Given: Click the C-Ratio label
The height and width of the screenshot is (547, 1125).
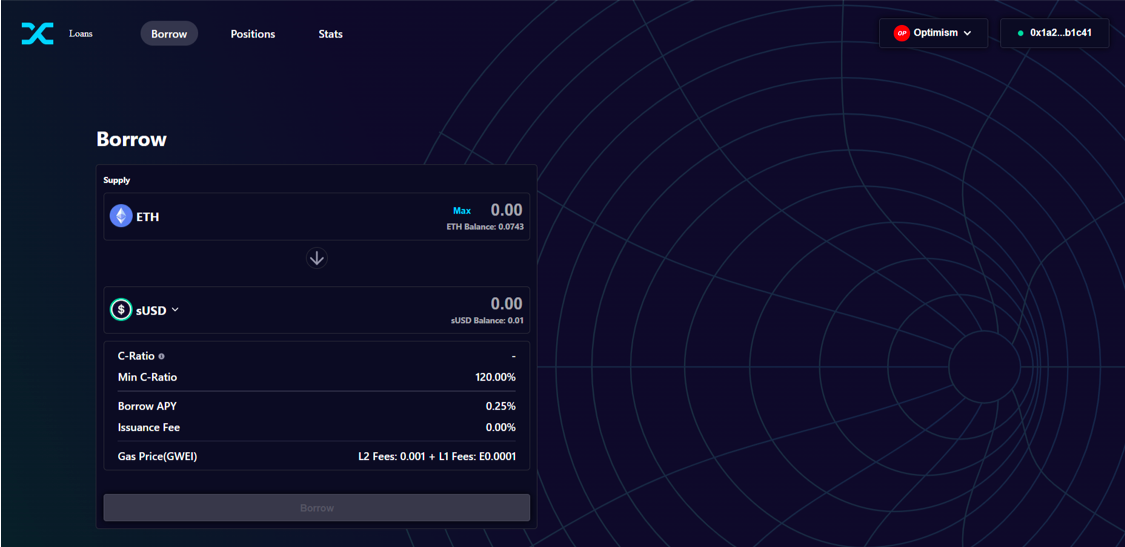Looking at the screenshot, I should [136, 356].
